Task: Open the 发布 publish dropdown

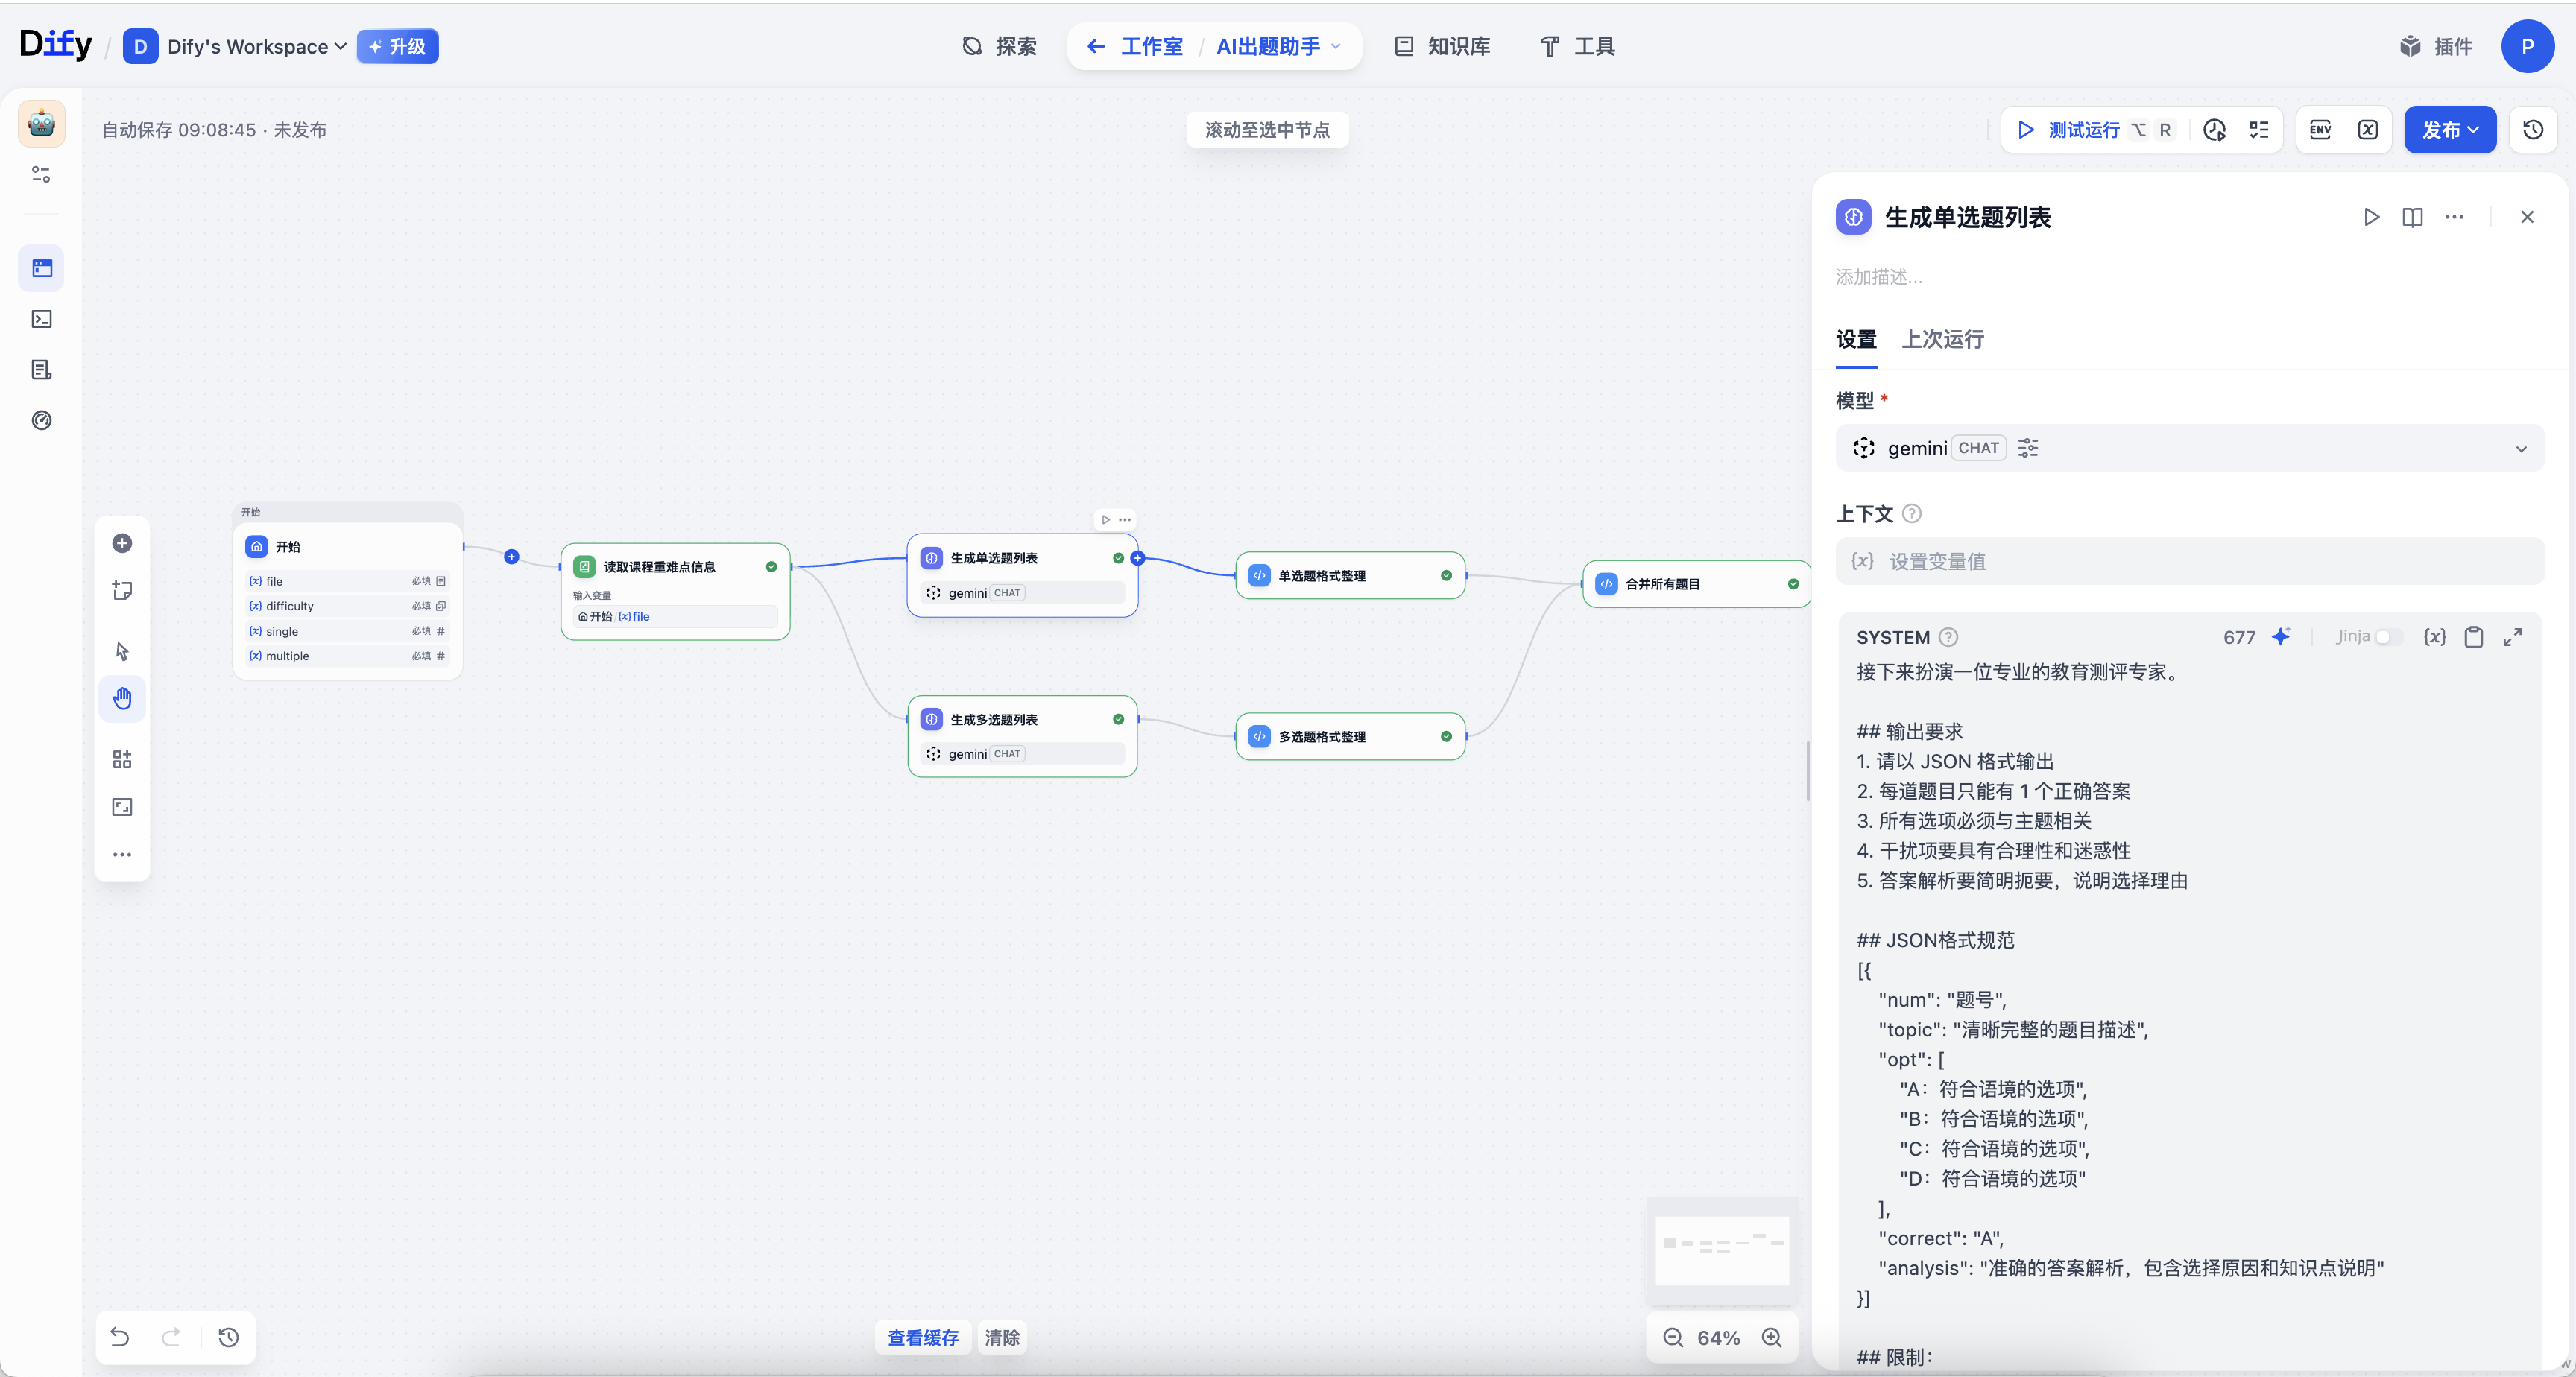Action: [2449, 130]
